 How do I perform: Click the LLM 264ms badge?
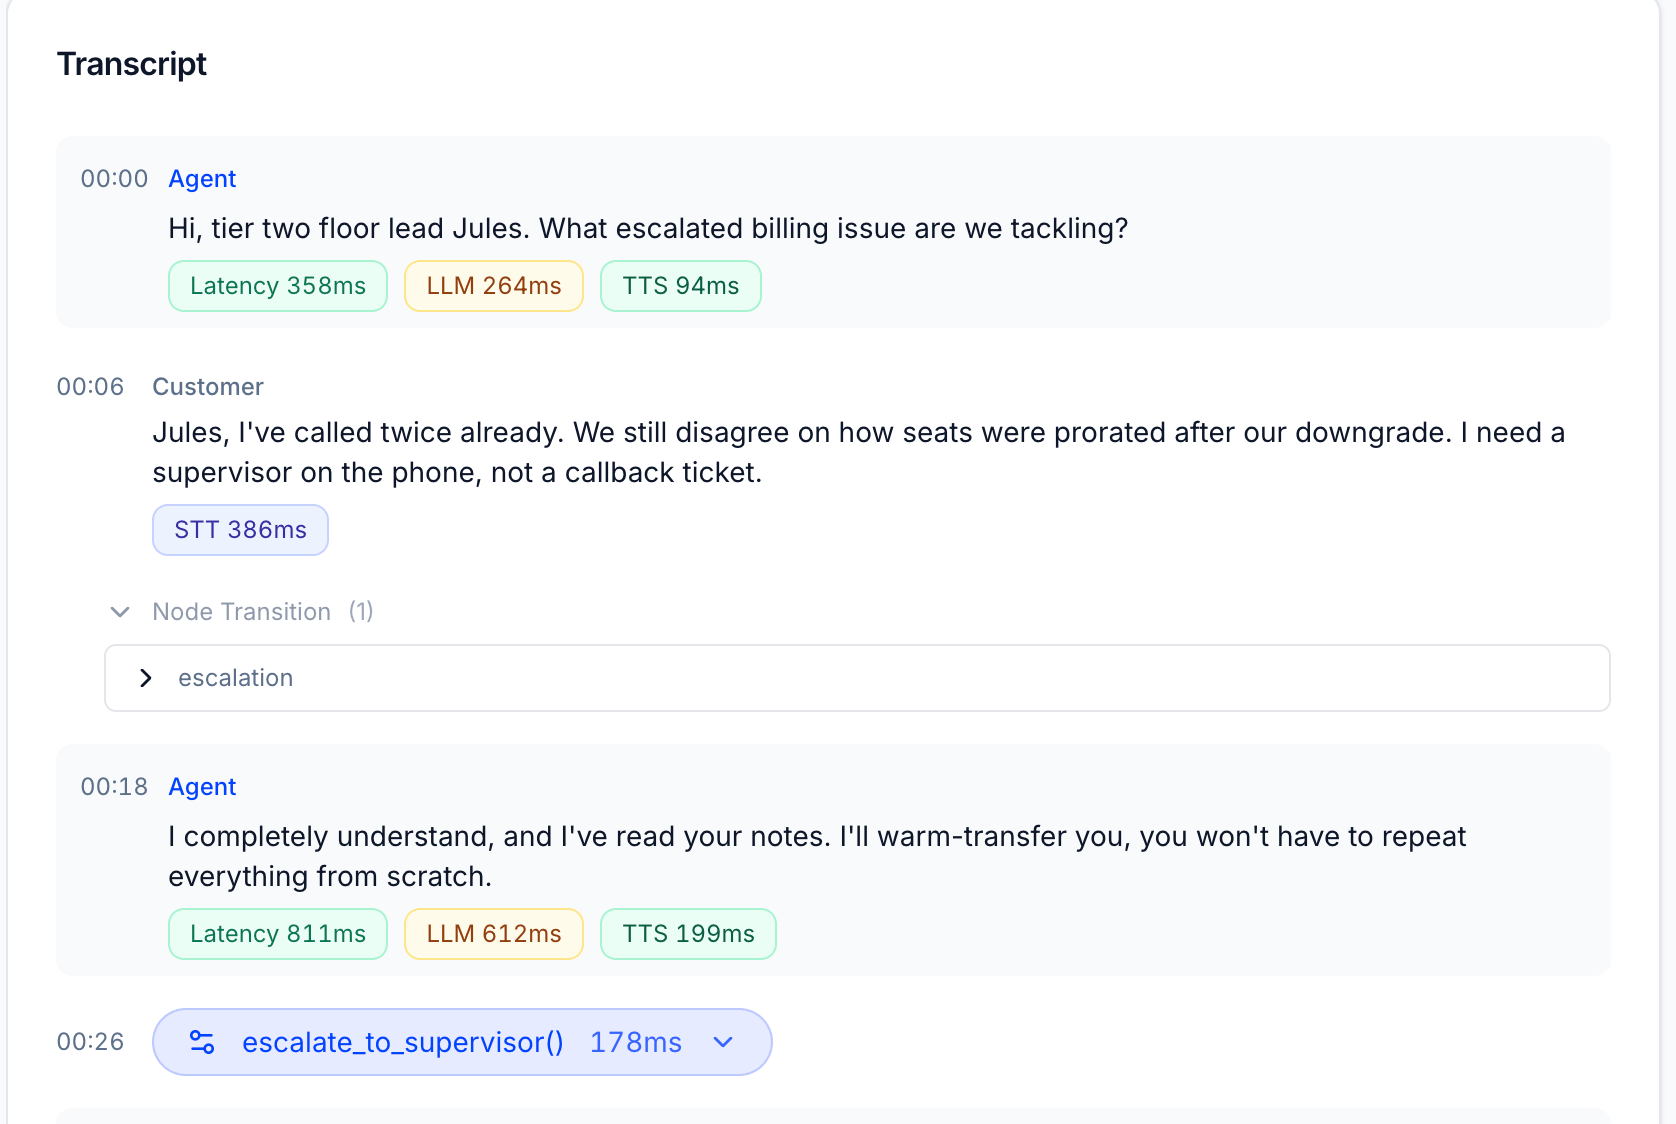(x=494, y=286)
